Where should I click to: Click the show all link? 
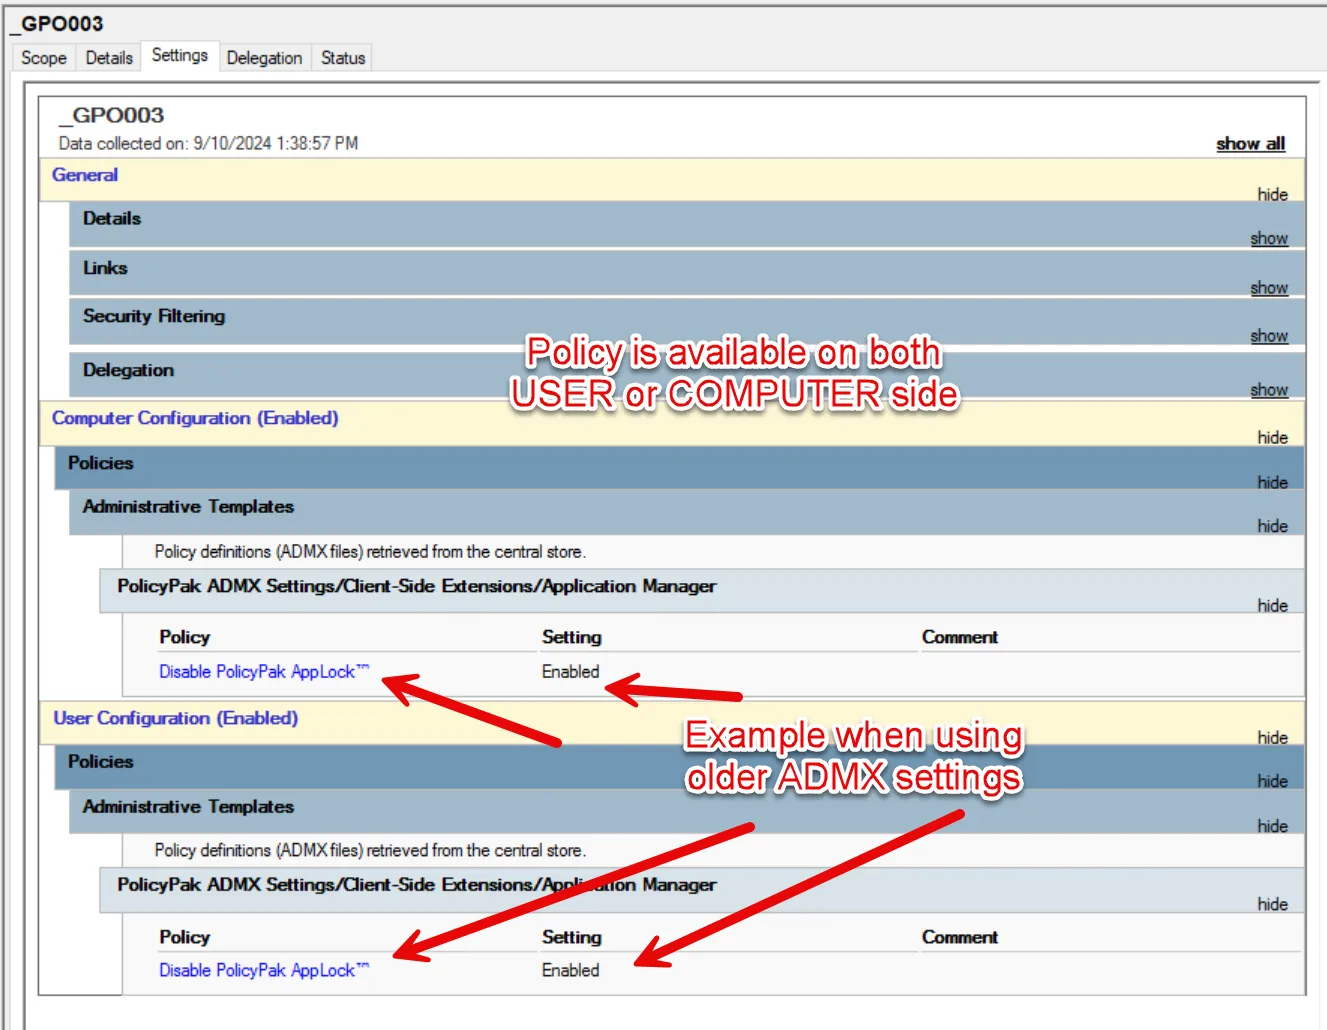(1250, 144)
